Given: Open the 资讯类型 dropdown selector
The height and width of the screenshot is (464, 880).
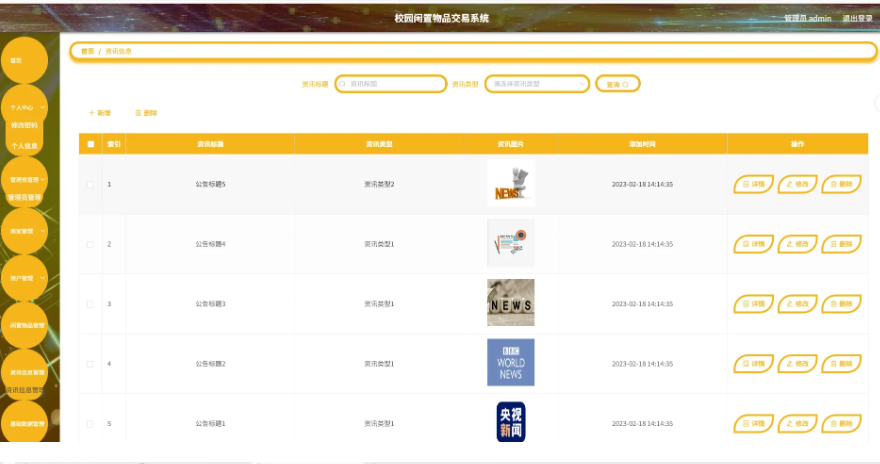Looking at the screenshot, I should [x=537, y=84].
